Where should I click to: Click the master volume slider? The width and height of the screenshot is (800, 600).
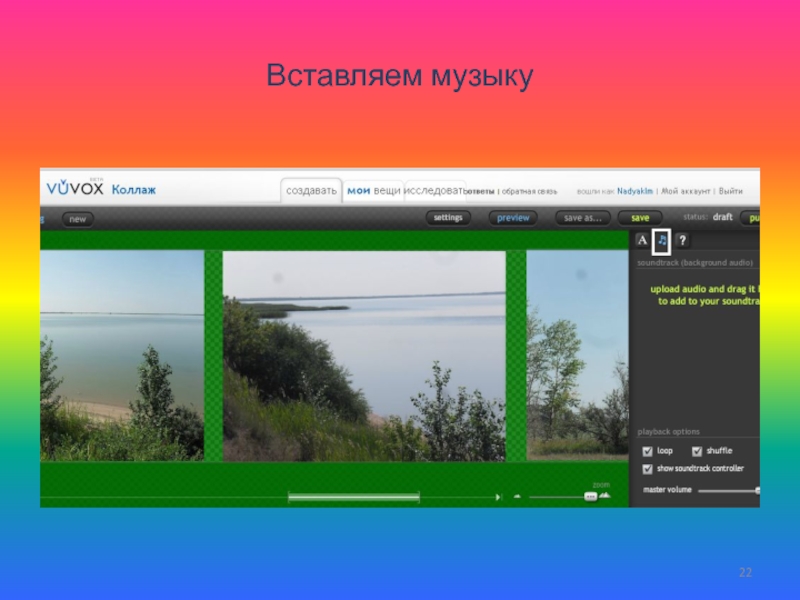(x=729, y=490)
